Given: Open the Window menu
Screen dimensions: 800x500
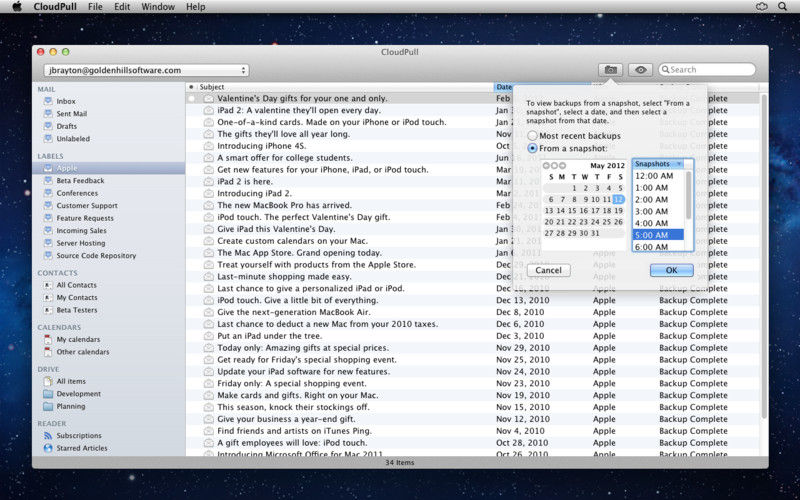Looking at the screenshot, I should point(158,7).
